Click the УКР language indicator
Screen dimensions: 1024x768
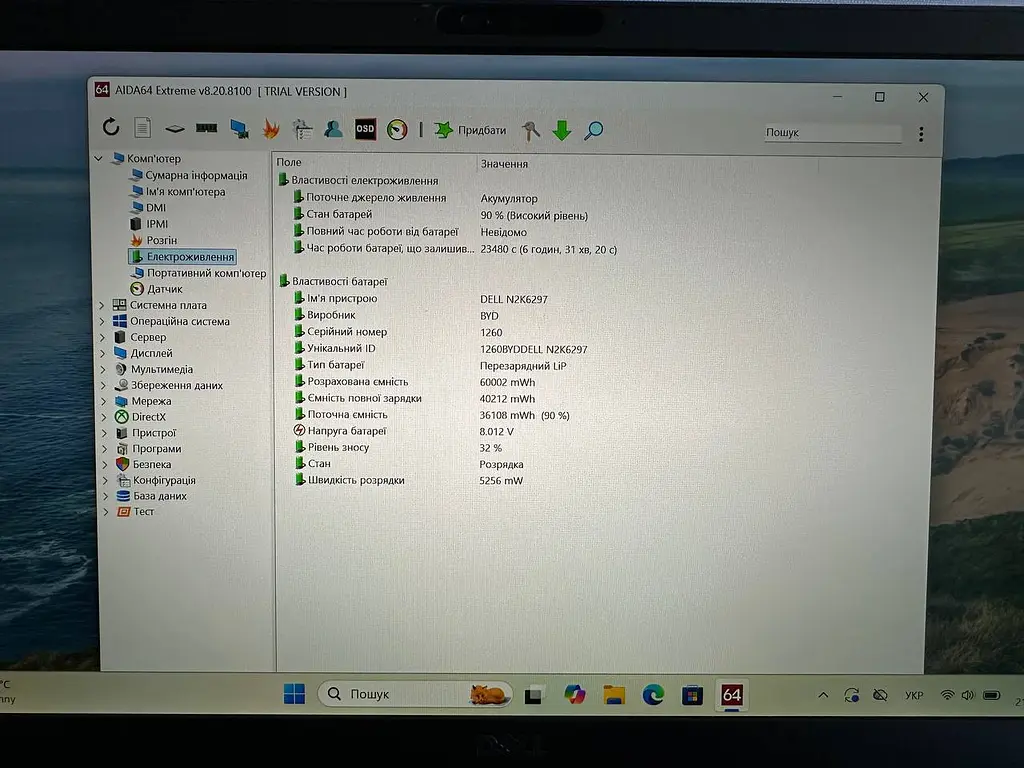pos(914,696)
